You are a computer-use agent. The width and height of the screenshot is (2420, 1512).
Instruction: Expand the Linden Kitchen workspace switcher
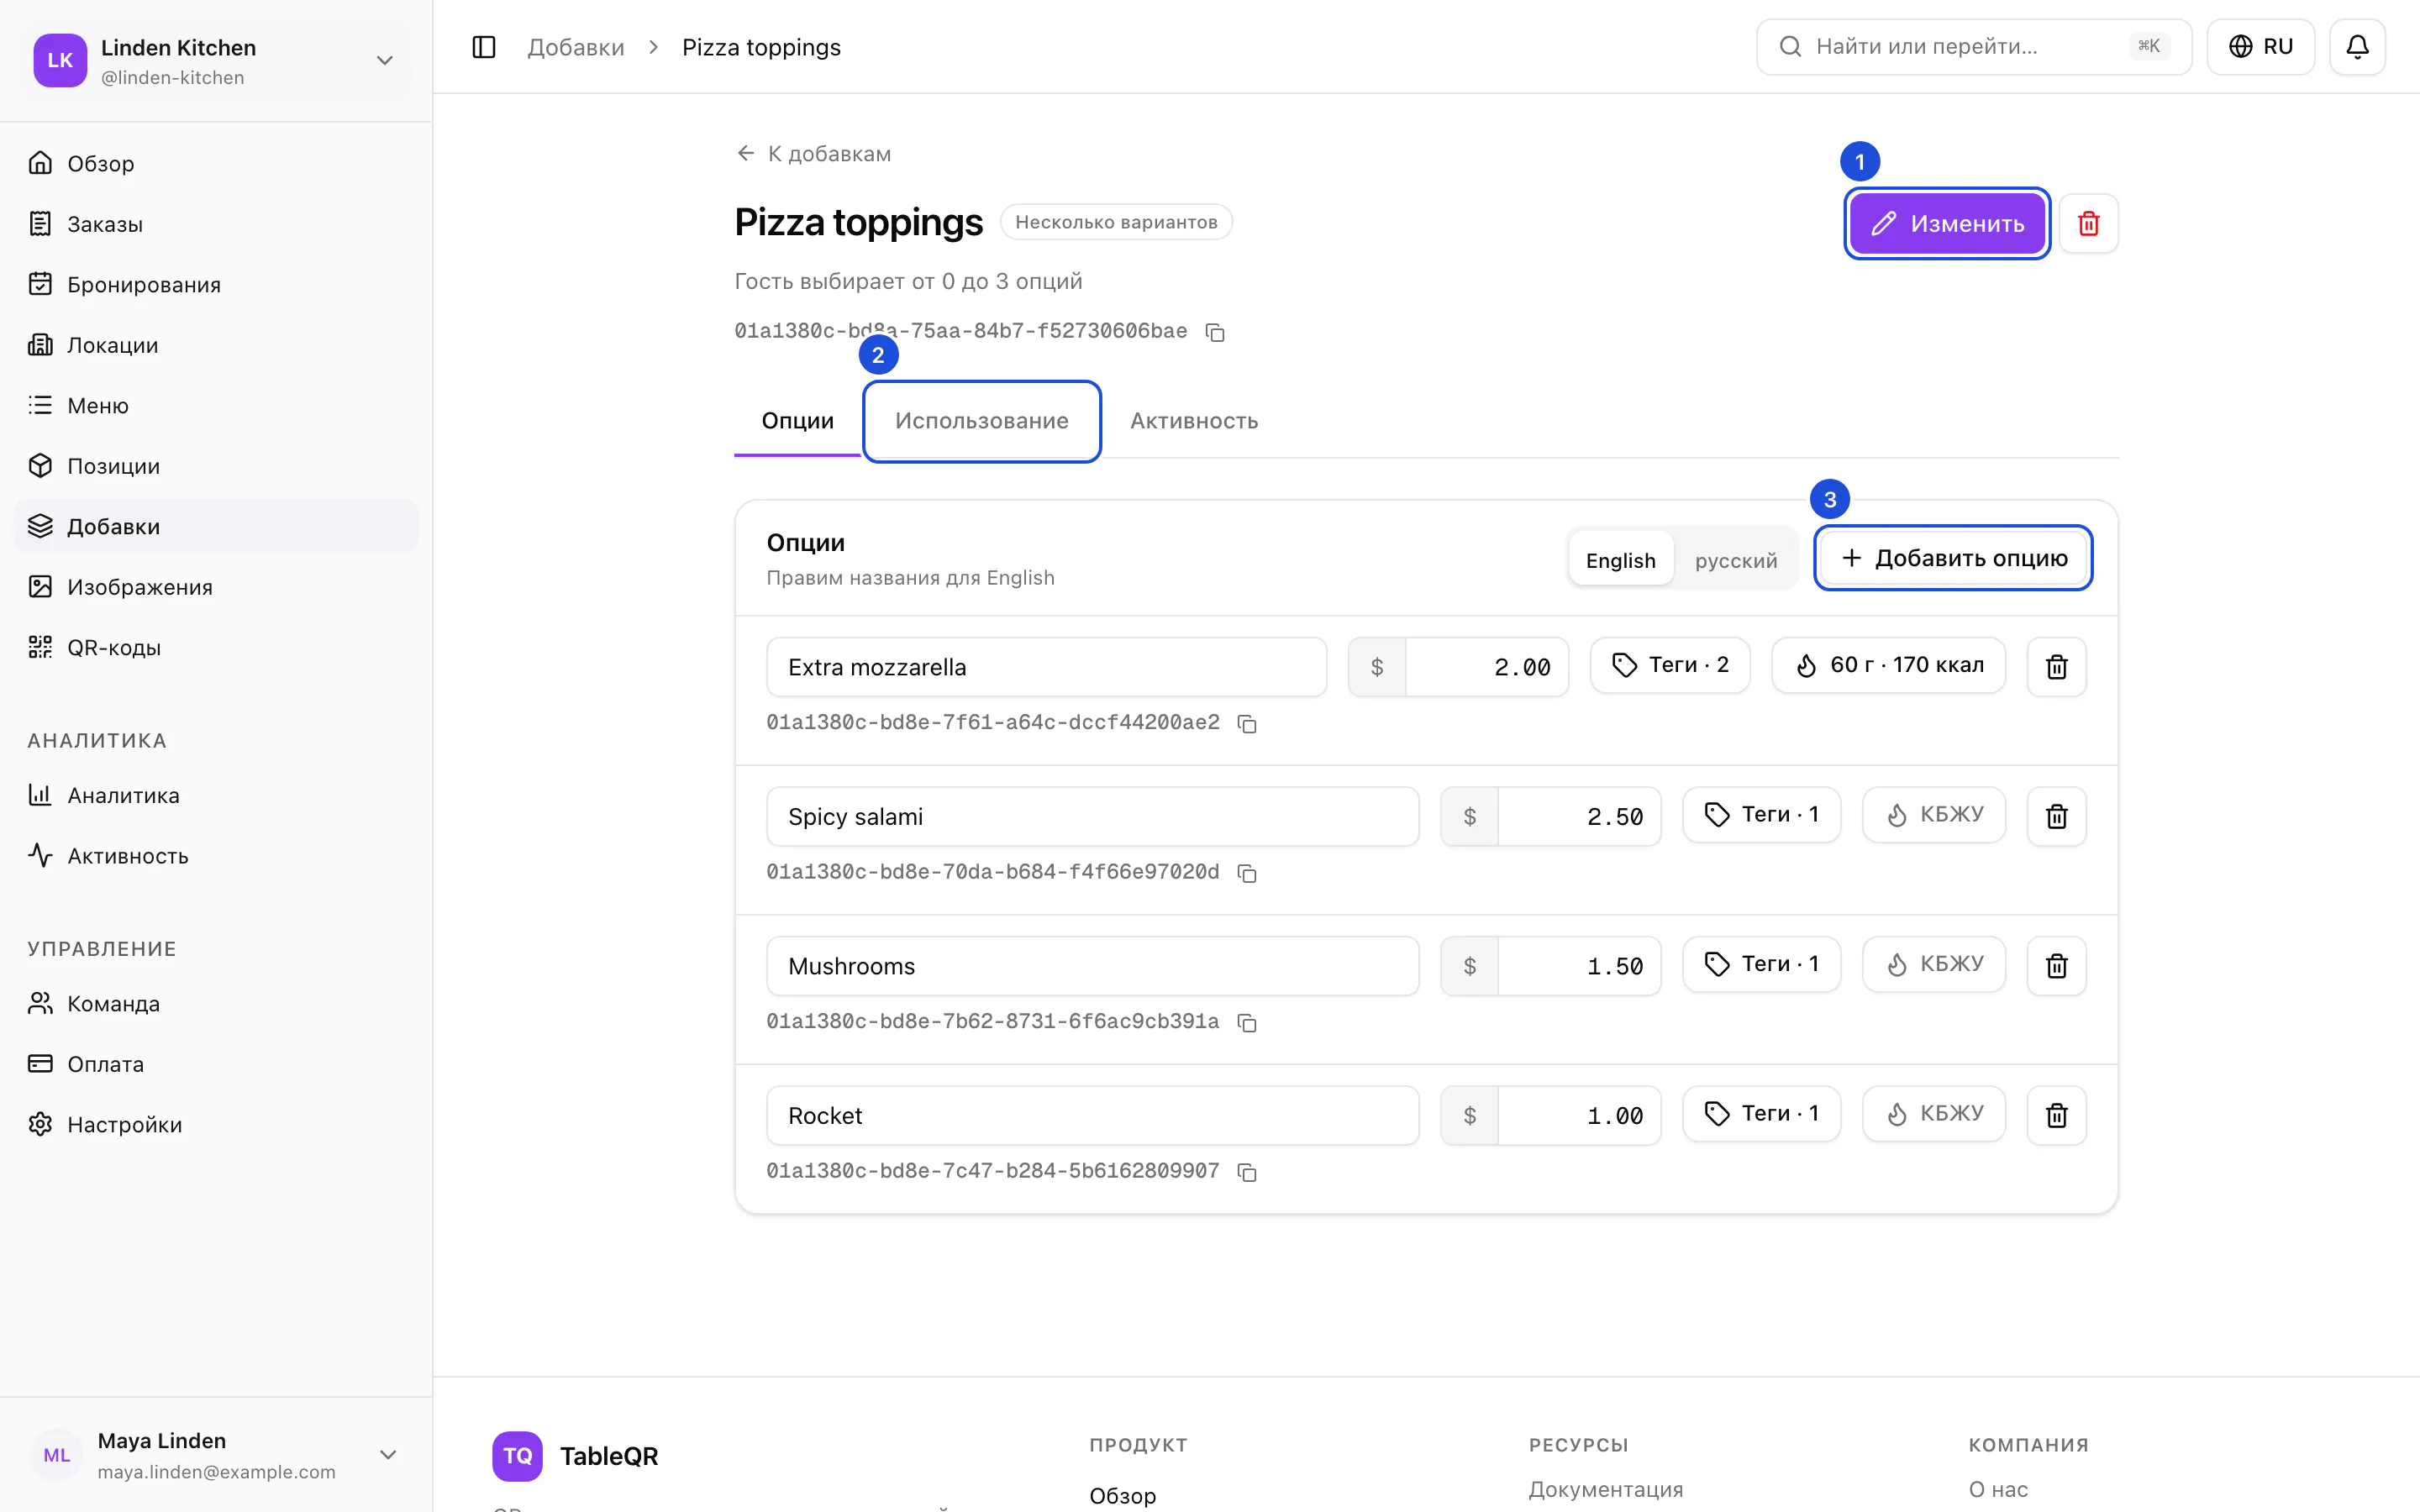[x=216, y=61]
